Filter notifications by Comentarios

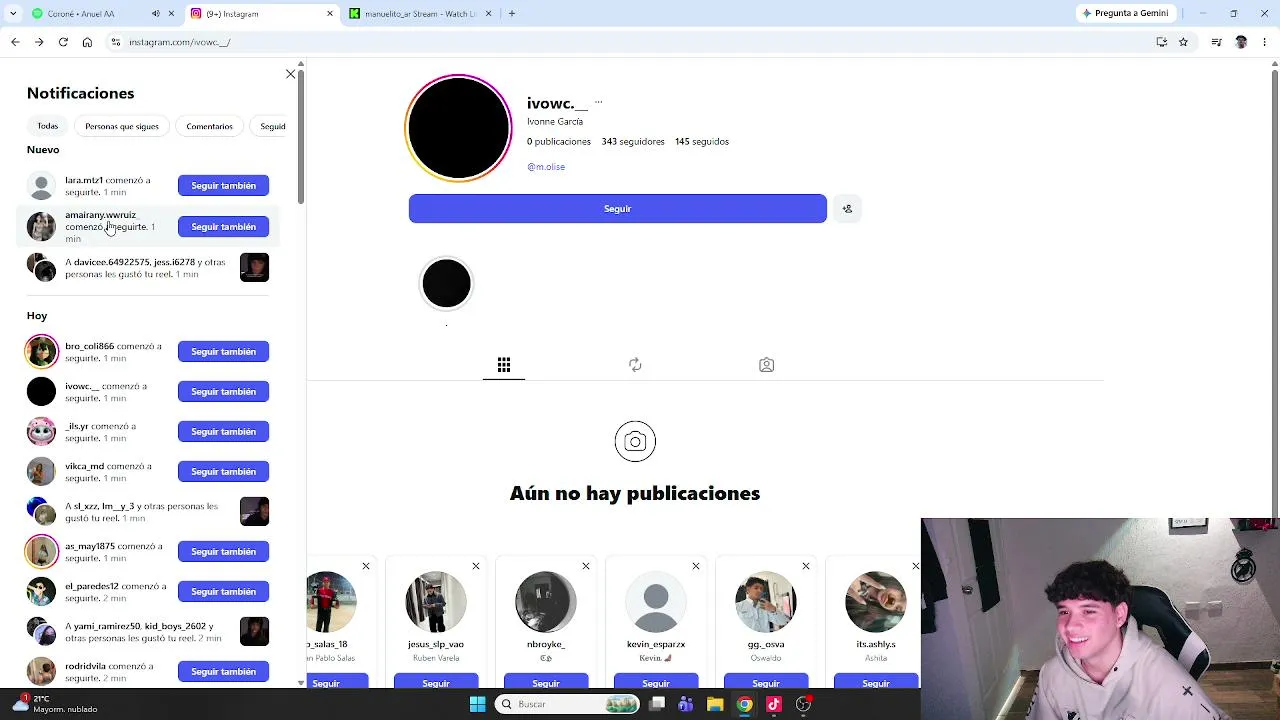(x=210, y=126)
